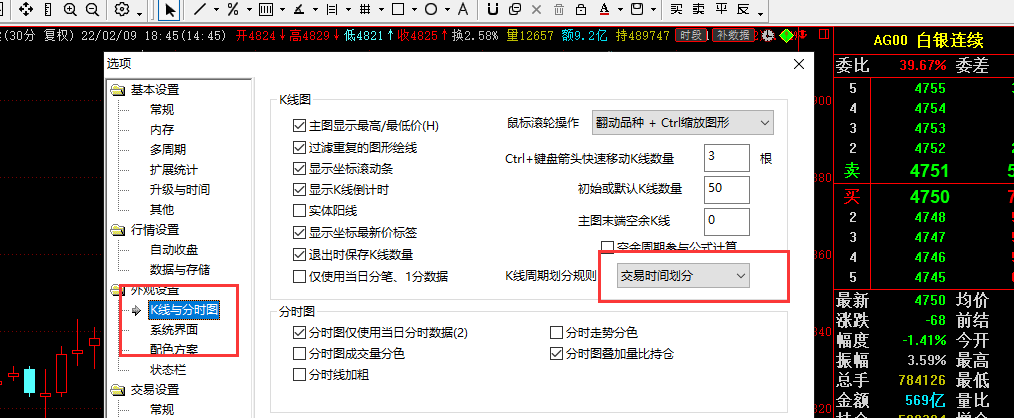Collapse the 交易设置 folder
This screenshot has width=1014, height=418.
pos(118,390)
